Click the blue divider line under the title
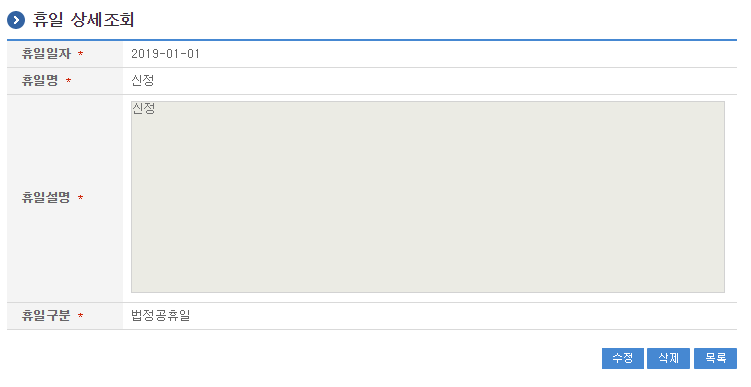 click(x=372, y=40)
